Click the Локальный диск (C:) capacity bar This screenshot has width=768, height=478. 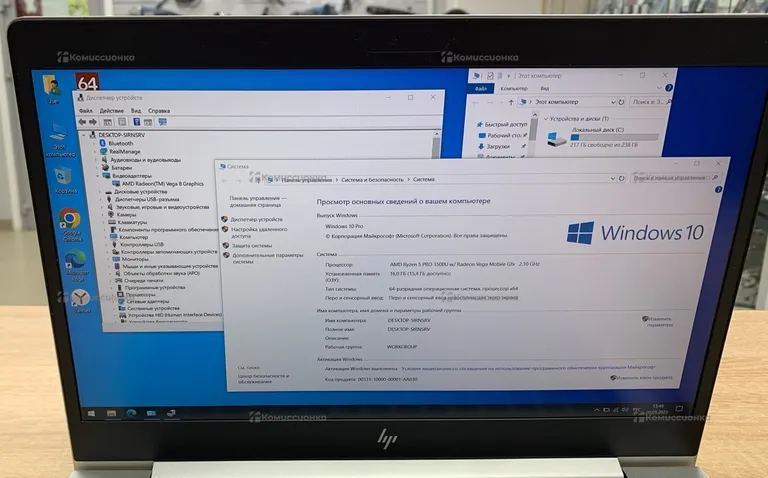pos(615,137)
